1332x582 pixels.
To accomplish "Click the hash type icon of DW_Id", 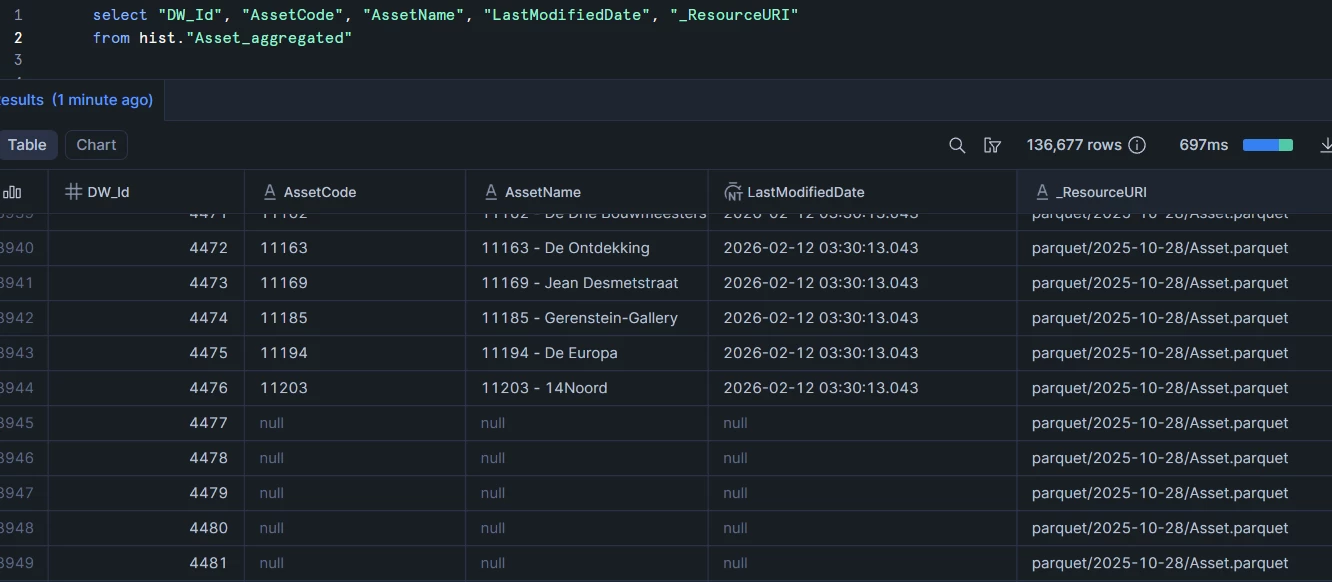I will click(73, 192).
